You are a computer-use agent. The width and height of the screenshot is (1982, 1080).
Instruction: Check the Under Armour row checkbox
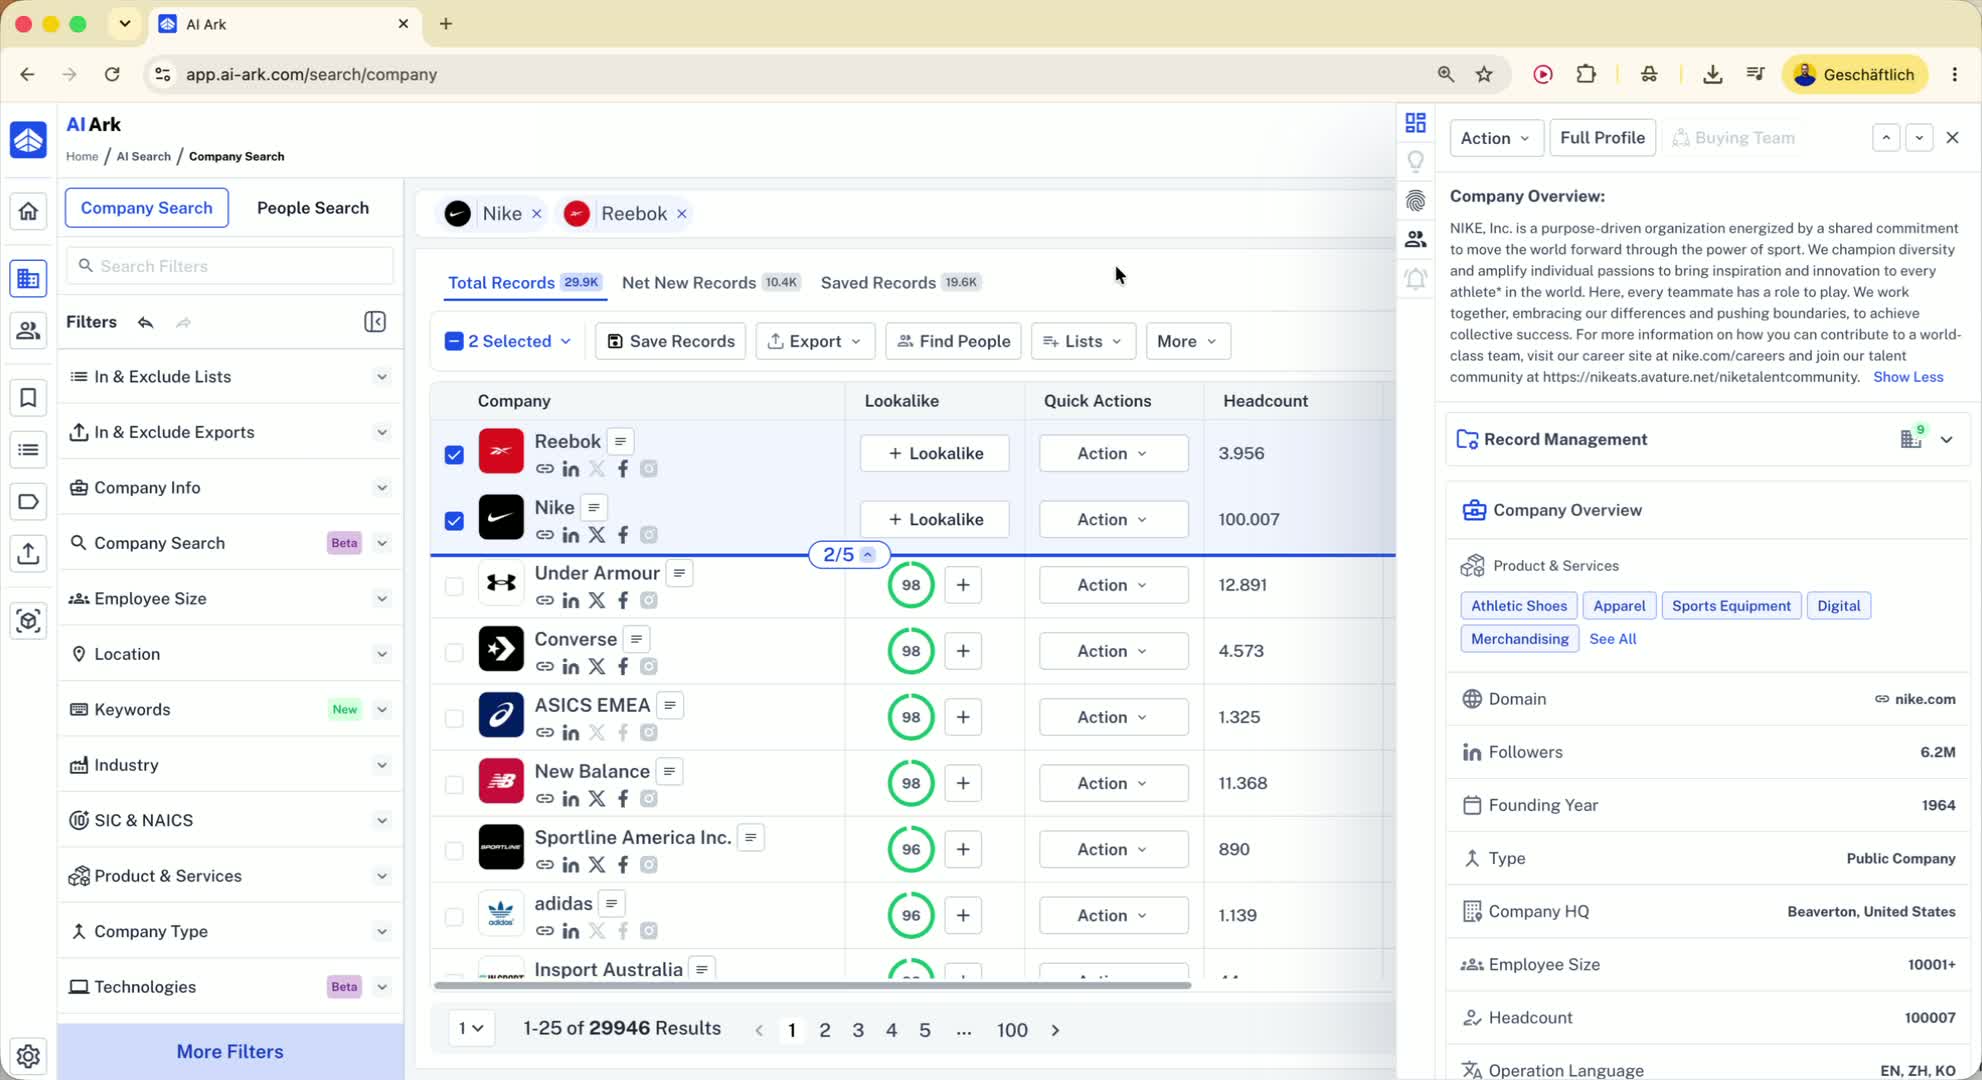454,586
